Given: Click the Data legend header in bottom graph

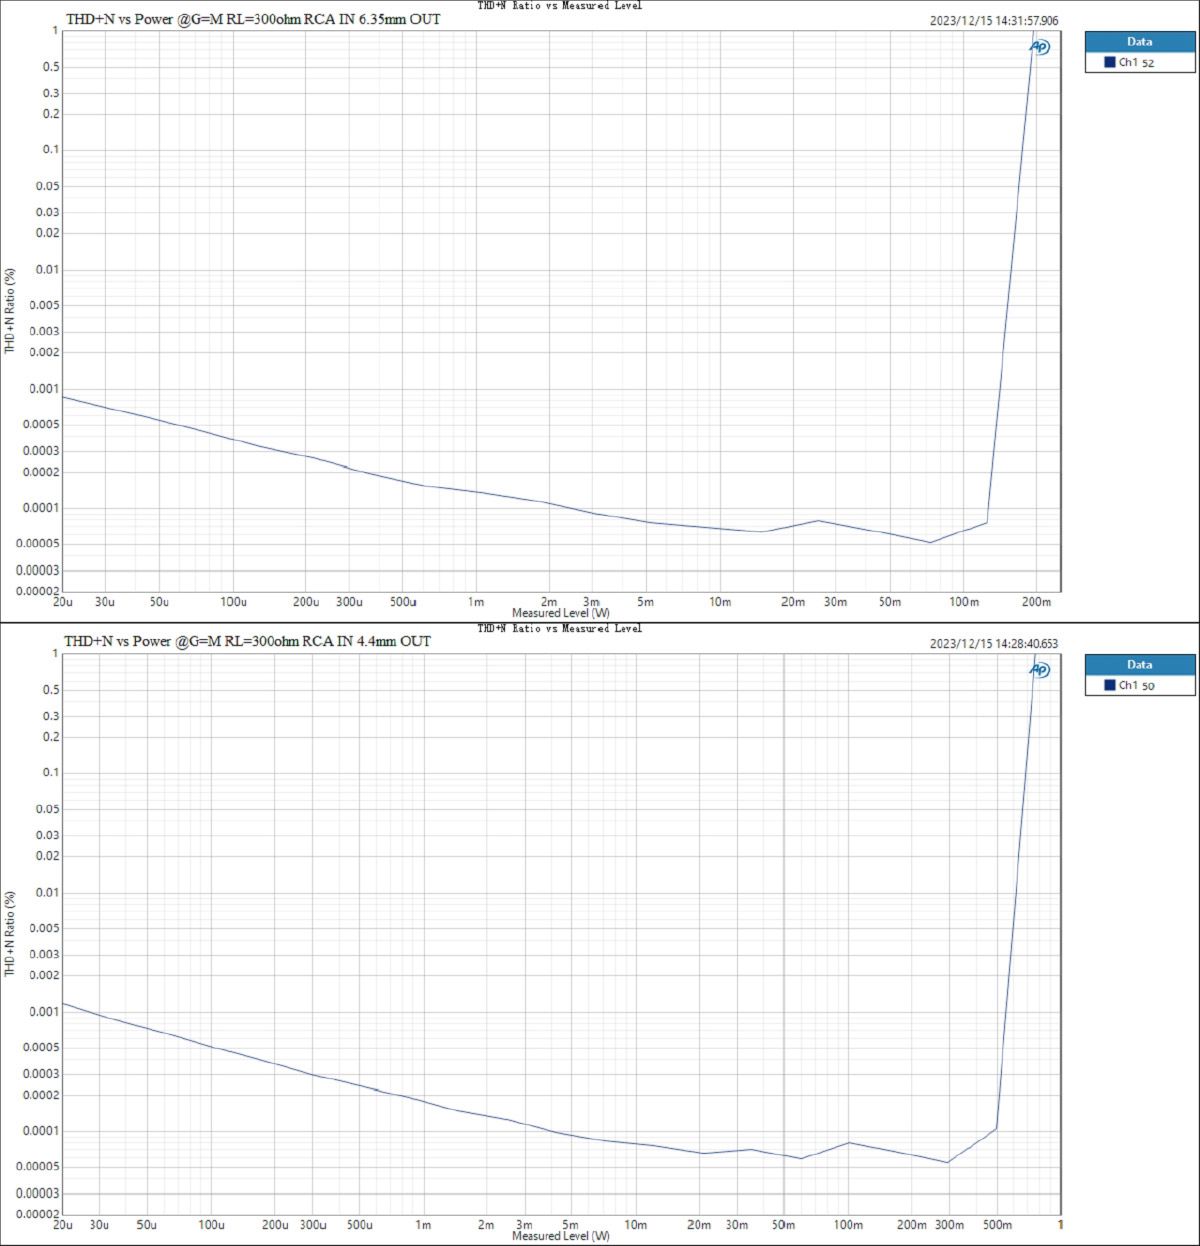Looking at the screenshot, I should [1139, 664].
